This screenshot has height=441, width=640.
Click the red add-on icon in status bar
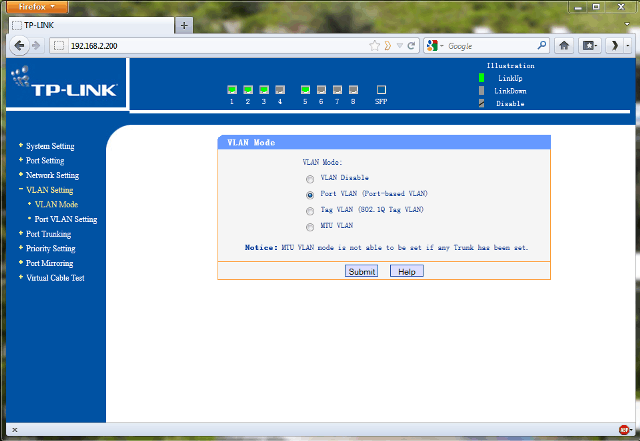tap(624, 430)
